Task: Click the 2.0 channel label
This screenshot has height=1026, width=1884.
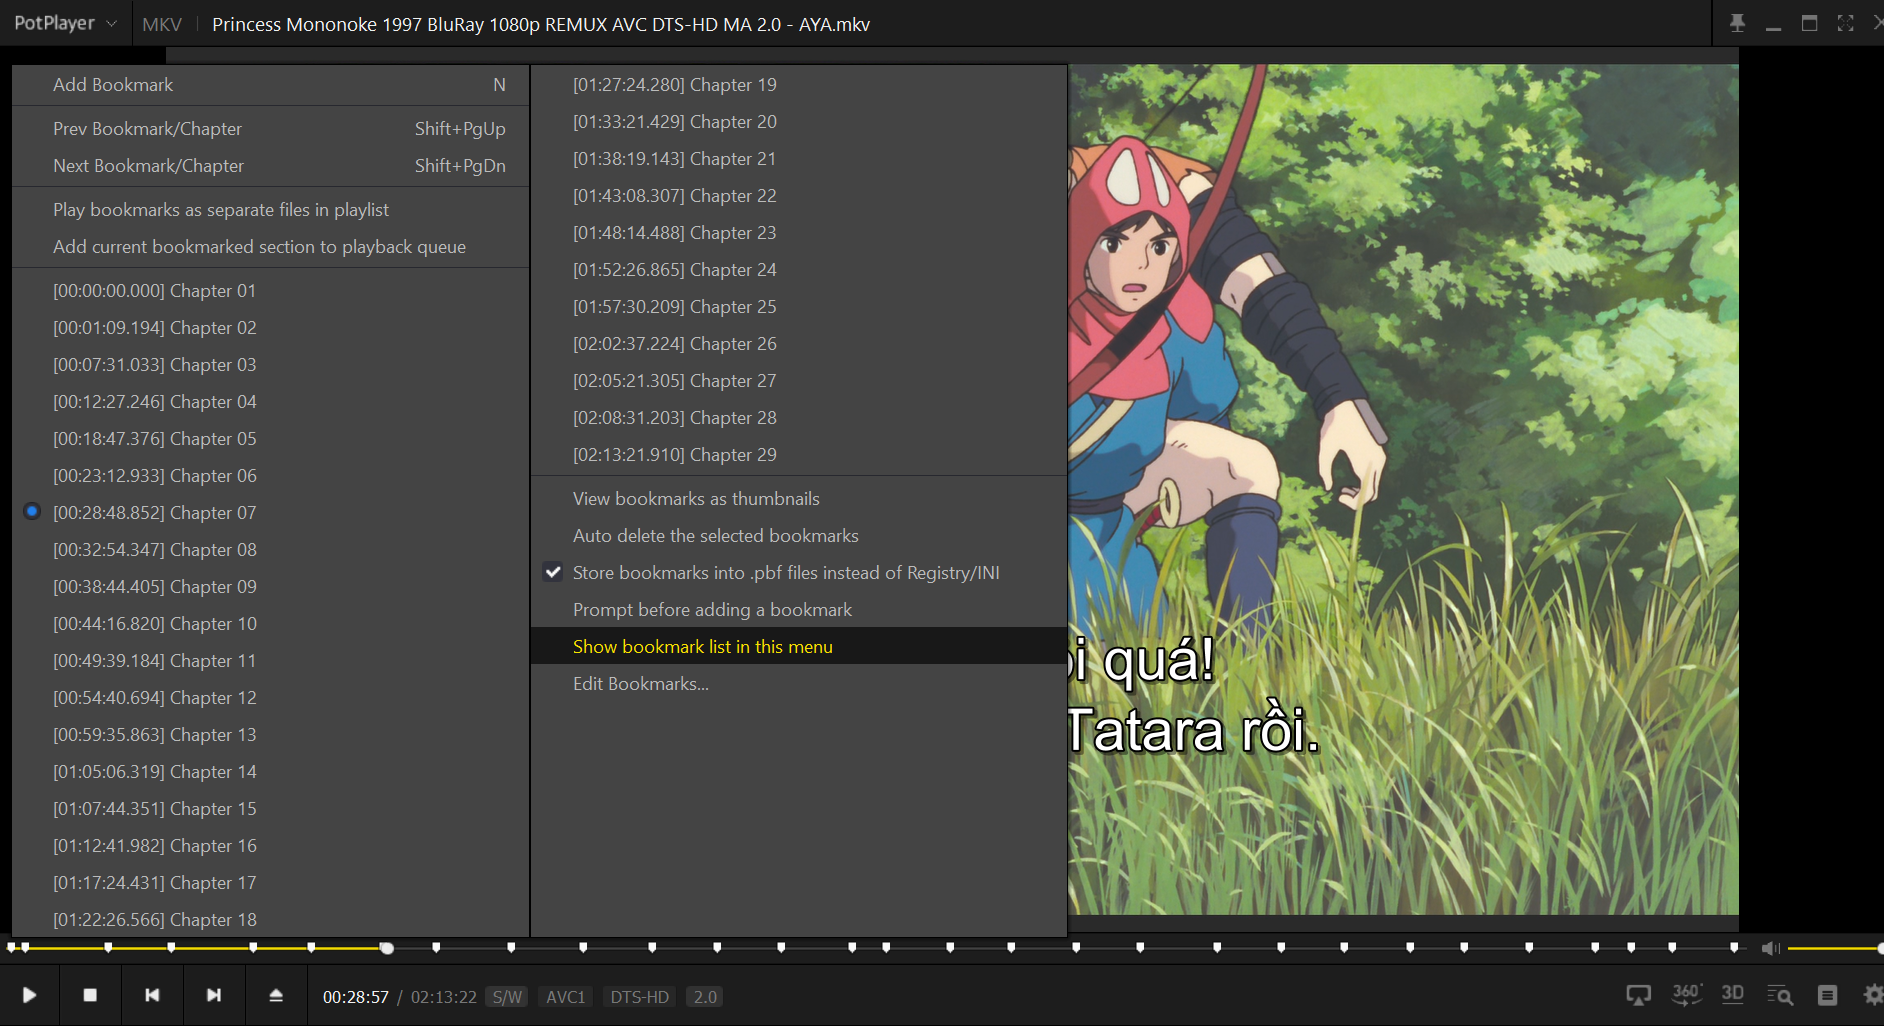Action: pyautogui.click(x=705, y=997)
